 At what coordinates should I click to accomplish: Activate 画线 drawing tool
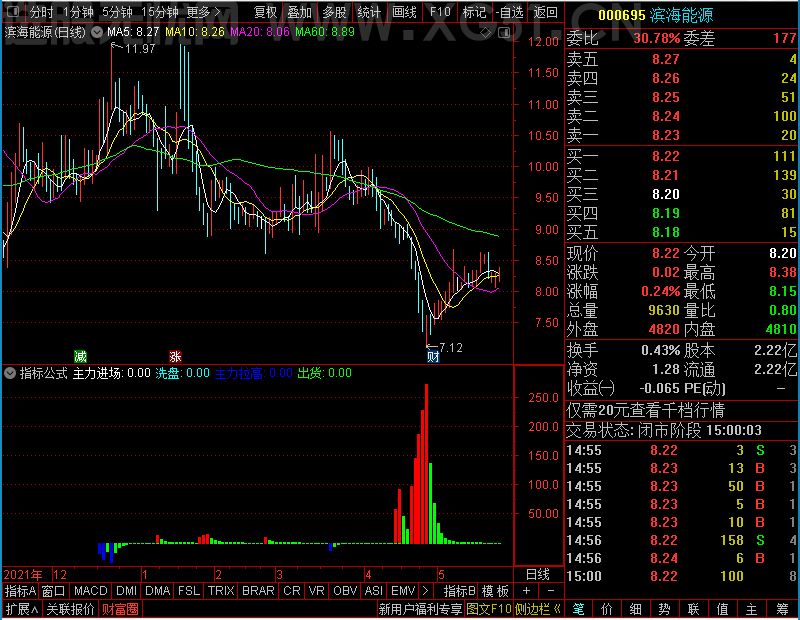click(x=404, y=12)
